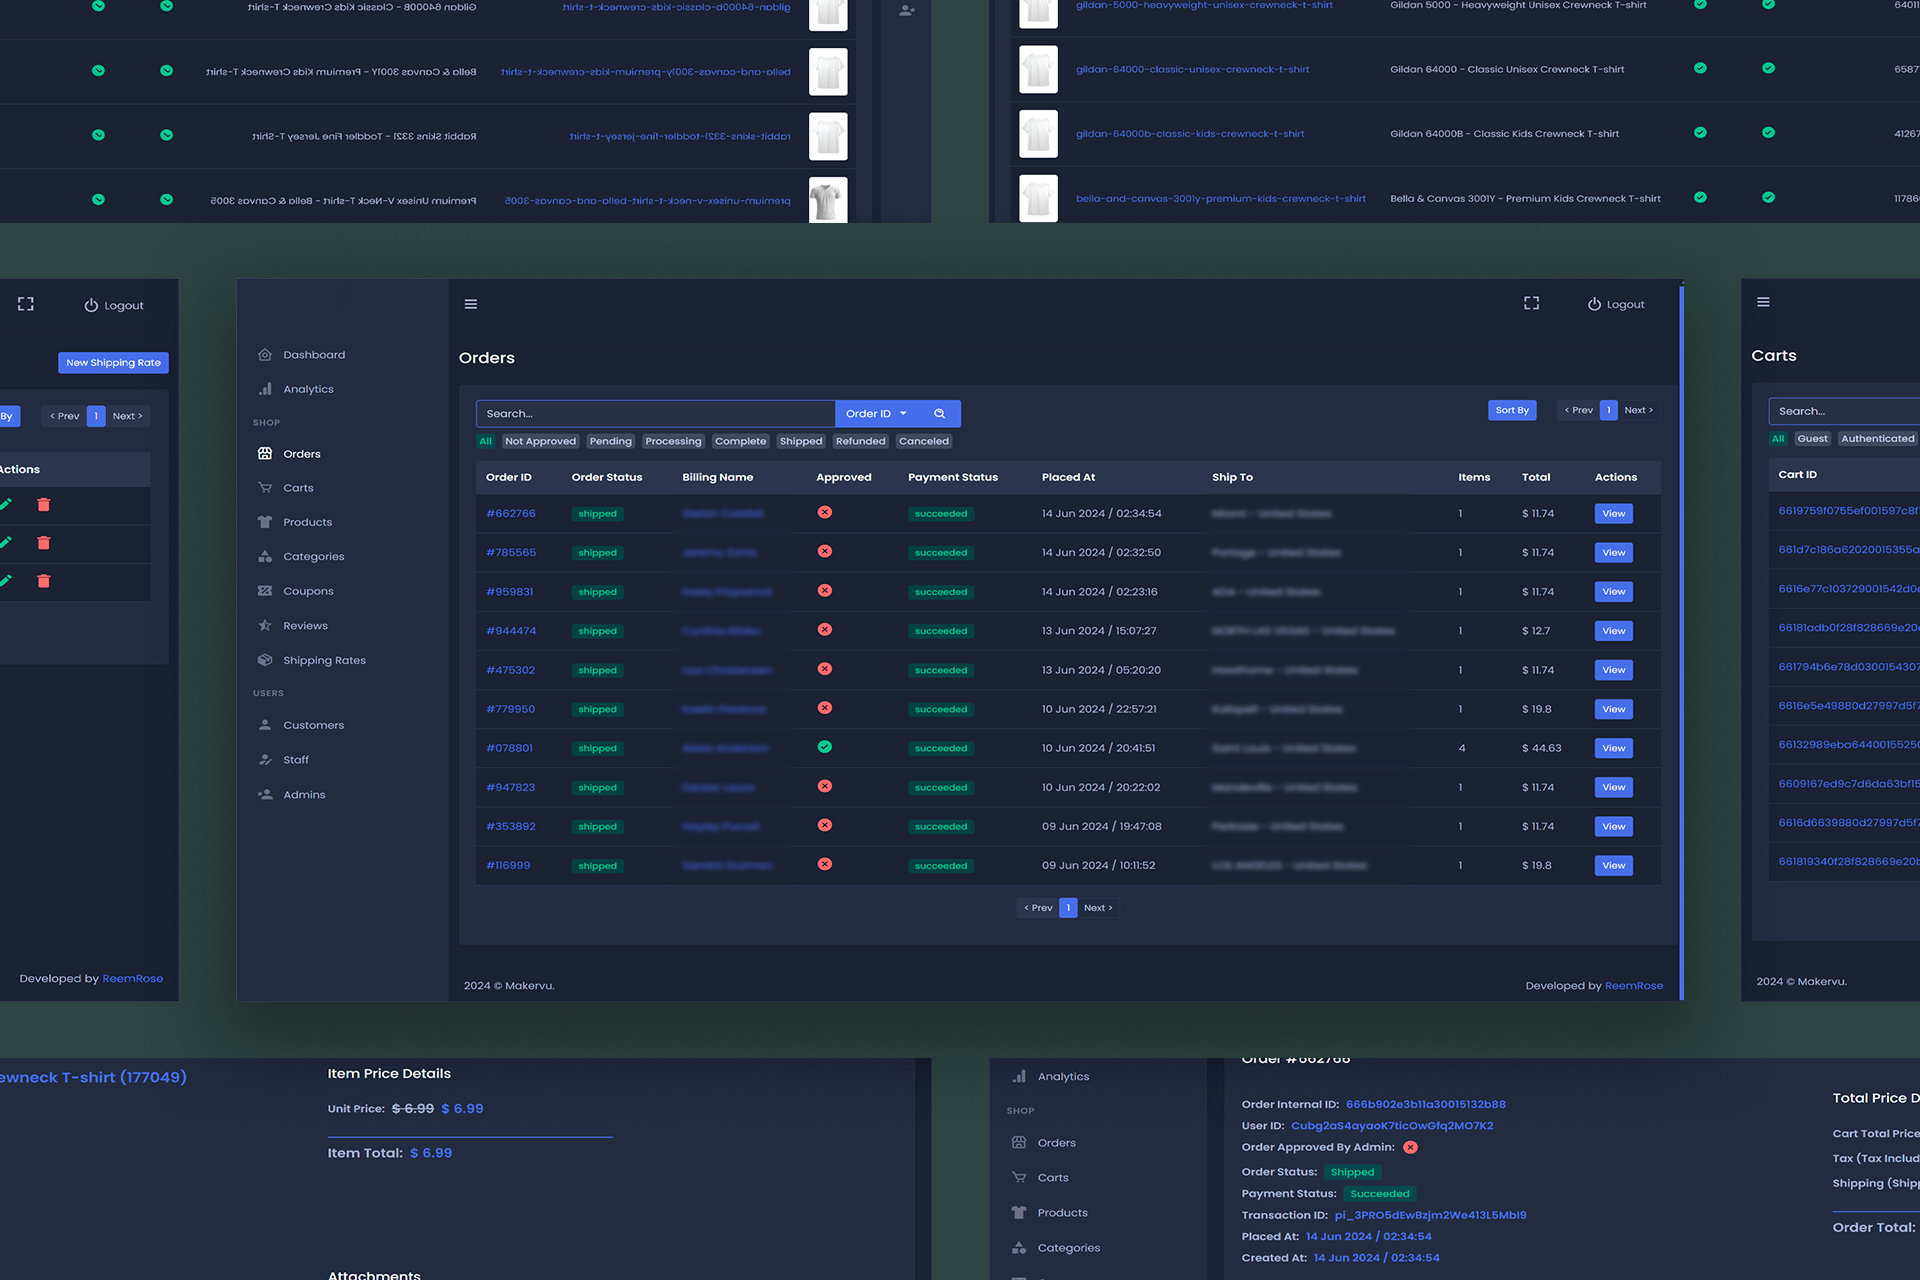Open Coupons from the sidebar
This screenshot has height=1280, width=1920.
308,591
